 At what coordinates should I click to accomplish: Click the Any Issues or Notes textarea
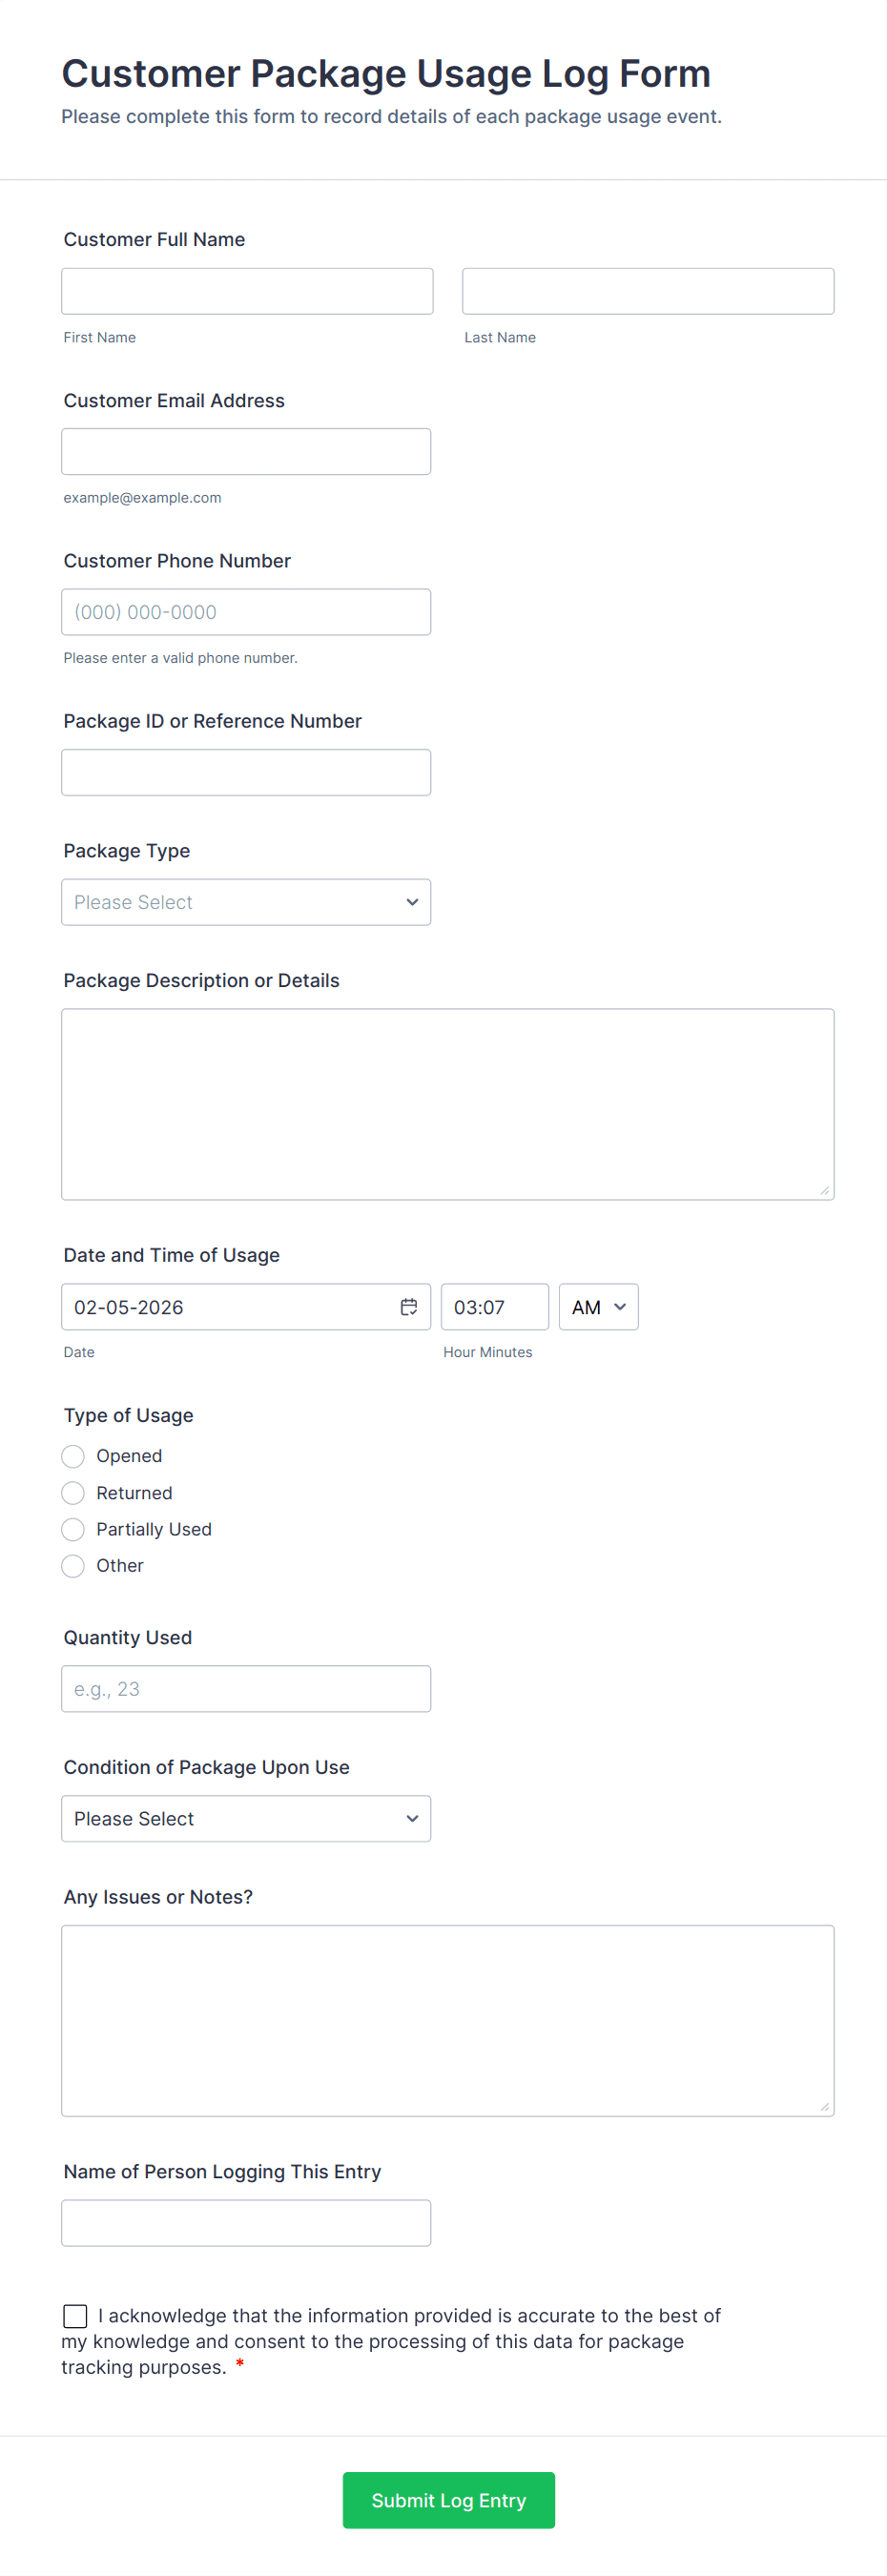click(x=447, y=2020)
